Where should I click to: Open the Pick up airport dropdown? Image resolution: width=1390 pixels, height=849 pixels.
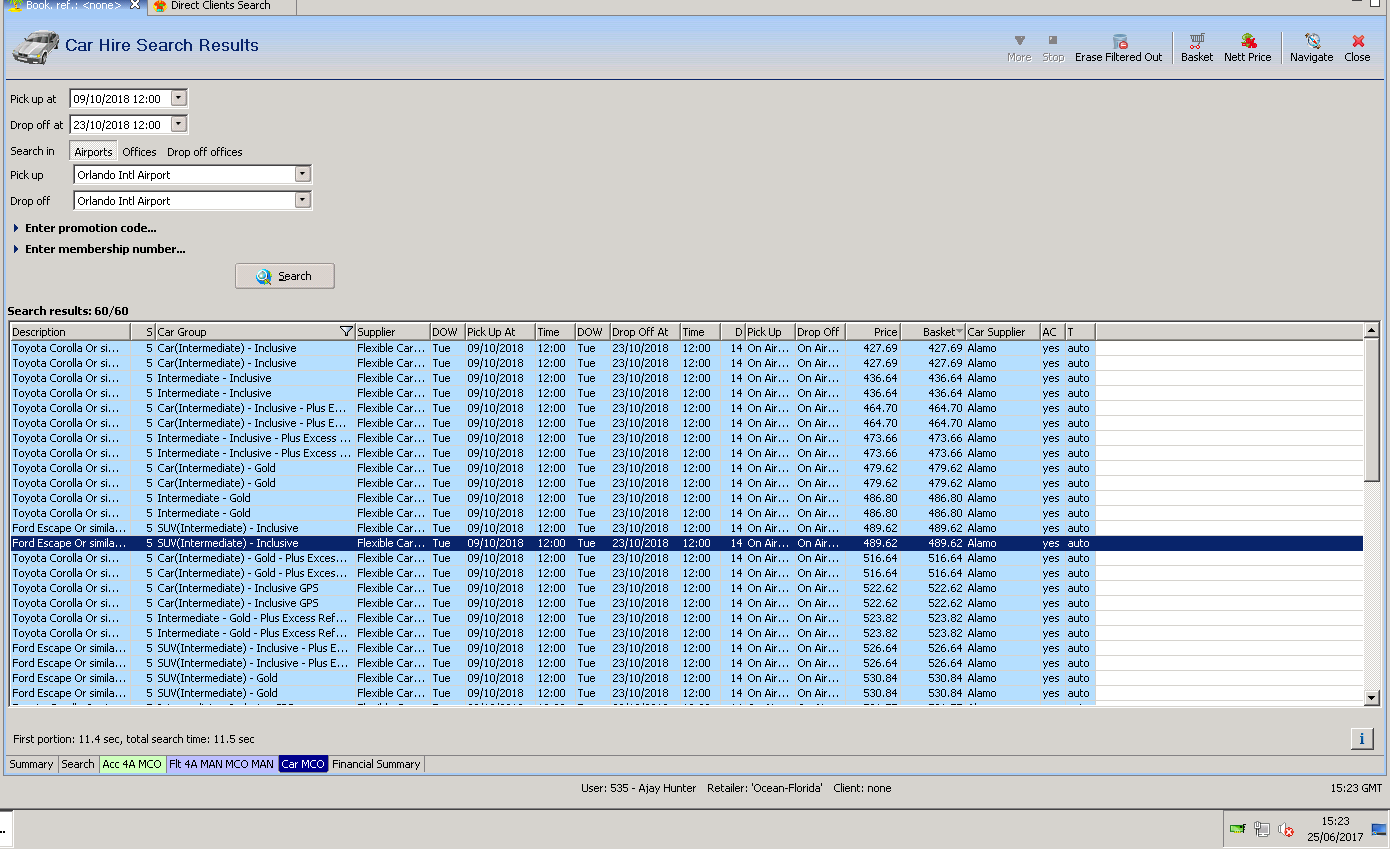click(x=303, y=174)
